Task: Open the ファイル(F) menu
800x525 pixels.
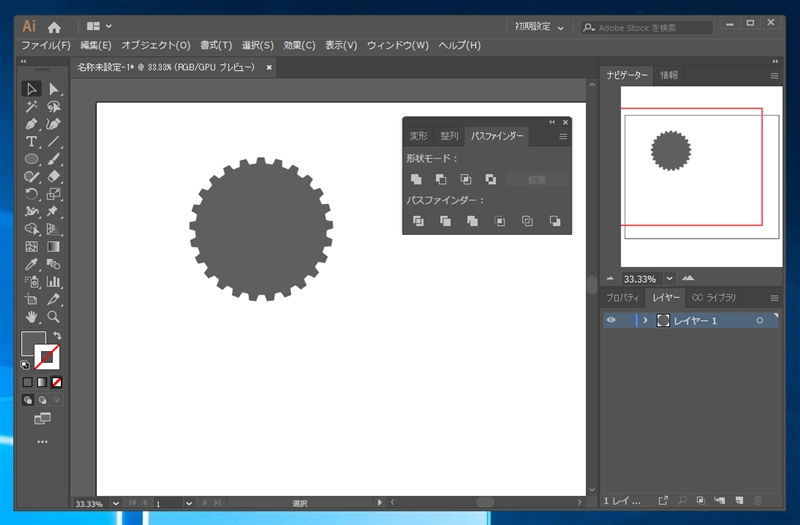Action: coord(46,45)
